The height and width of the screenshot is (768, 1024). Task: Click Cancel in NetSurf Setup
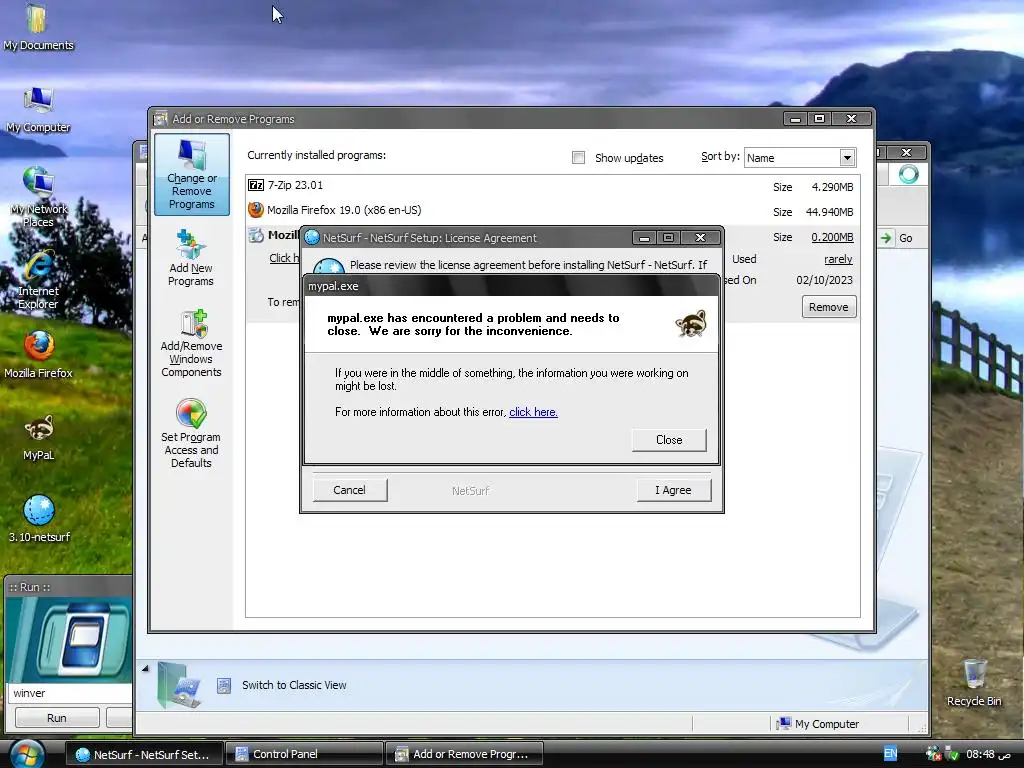349,490
